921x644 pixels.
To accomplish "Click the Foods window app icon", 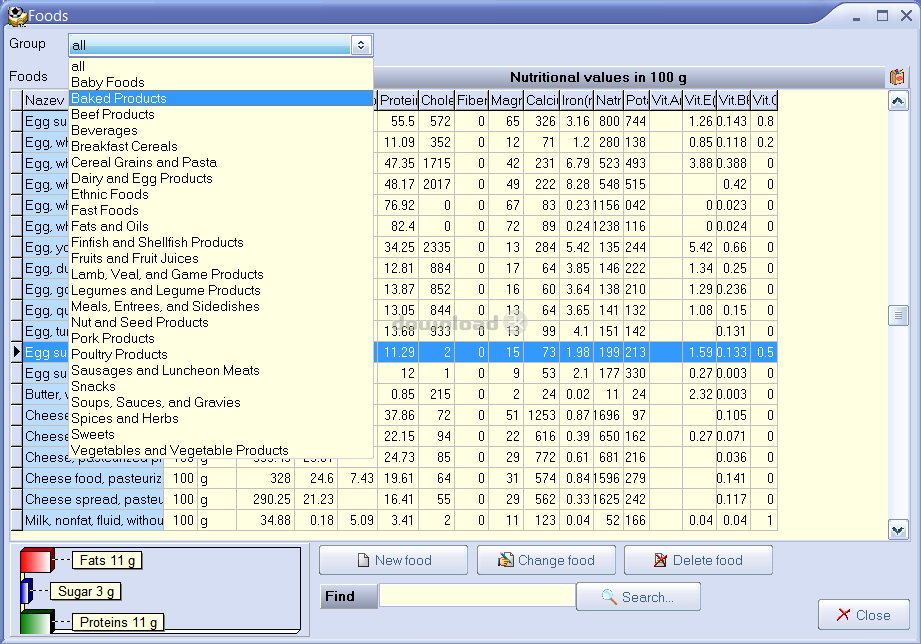I will (18, 16).
